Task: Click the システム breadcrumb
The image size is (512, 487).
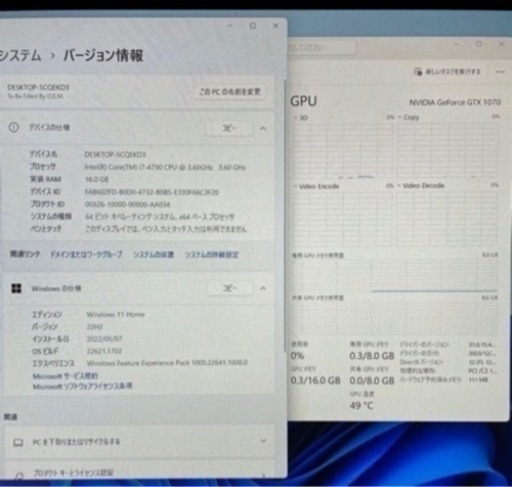Action: click(x=20, y=55)
